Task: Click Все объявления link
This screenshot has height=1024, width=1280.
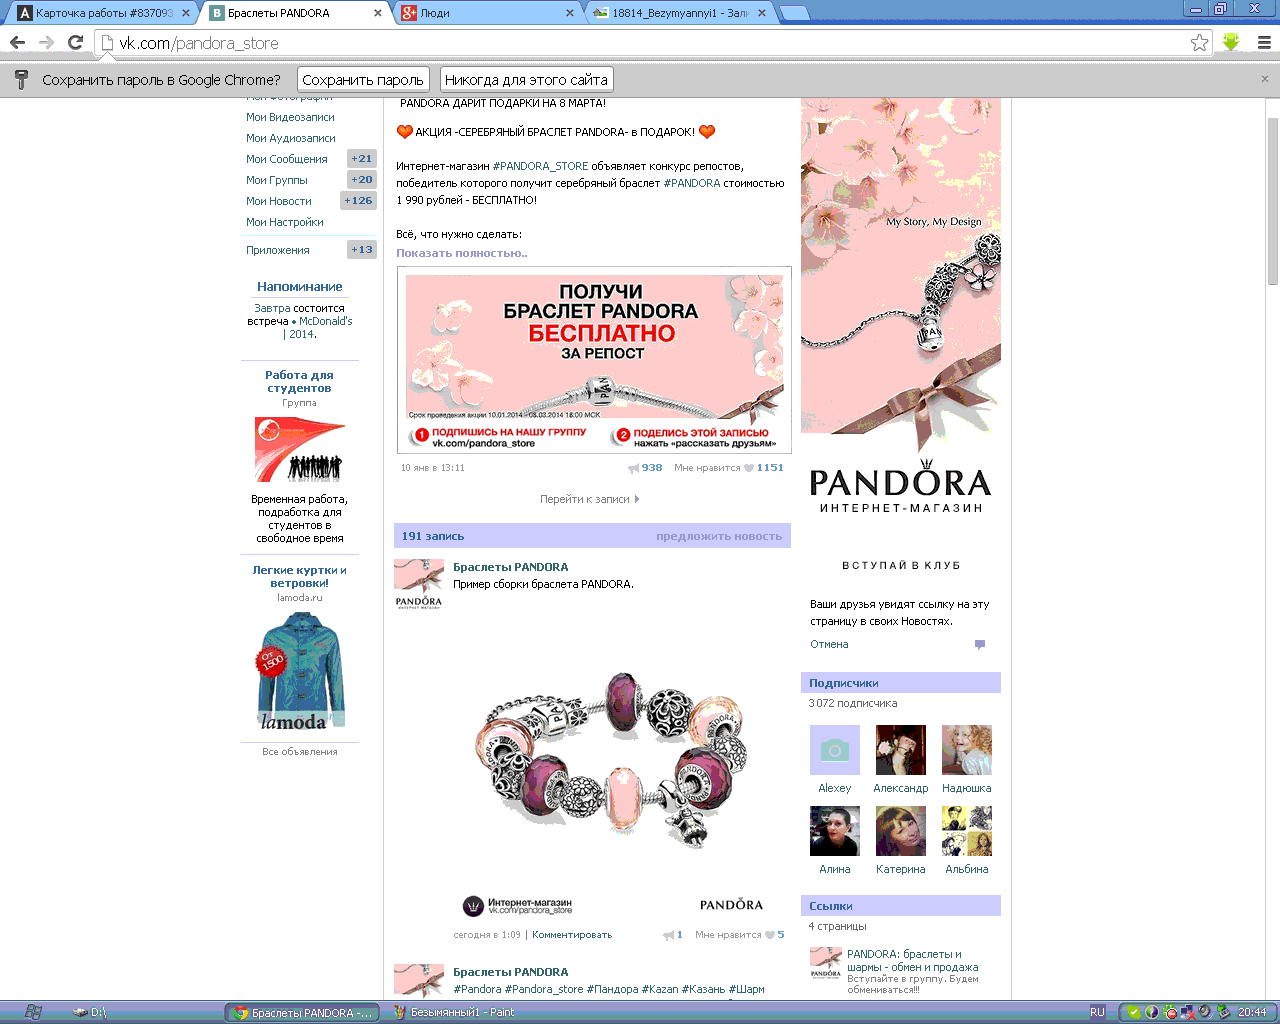Action: (300, 752)
